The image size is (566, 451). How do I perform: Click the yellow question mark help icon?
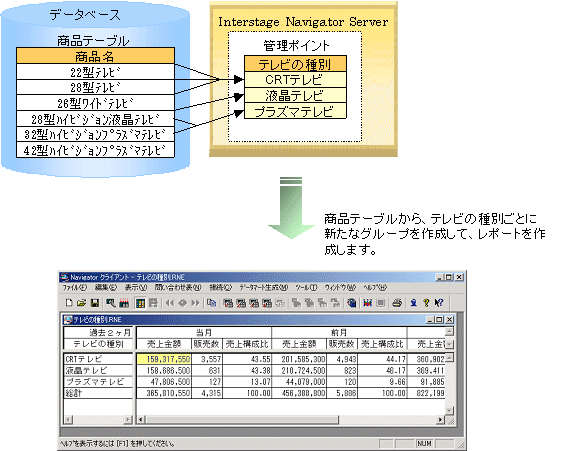click(426, 303)
